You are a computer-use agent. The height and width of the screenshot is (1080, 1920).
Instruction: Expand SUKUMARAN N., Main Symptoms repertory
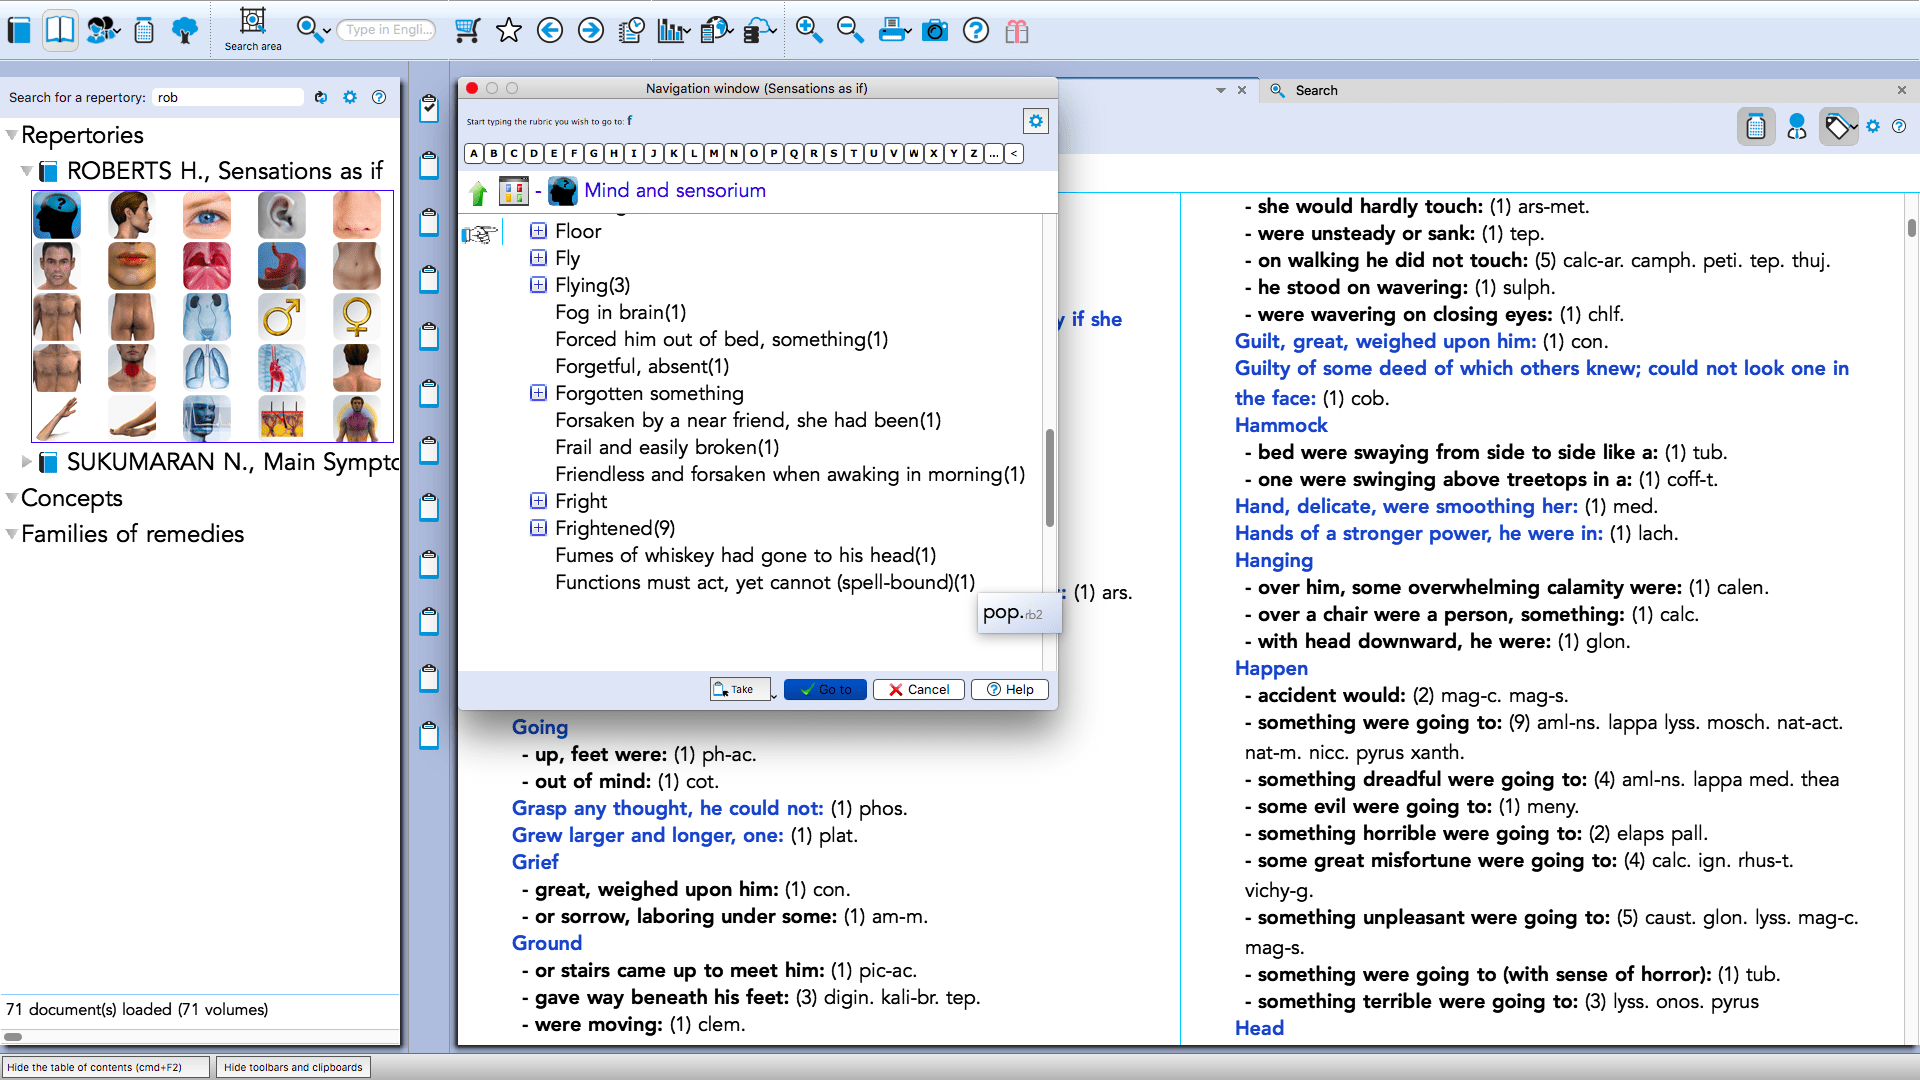coord(26,462)
